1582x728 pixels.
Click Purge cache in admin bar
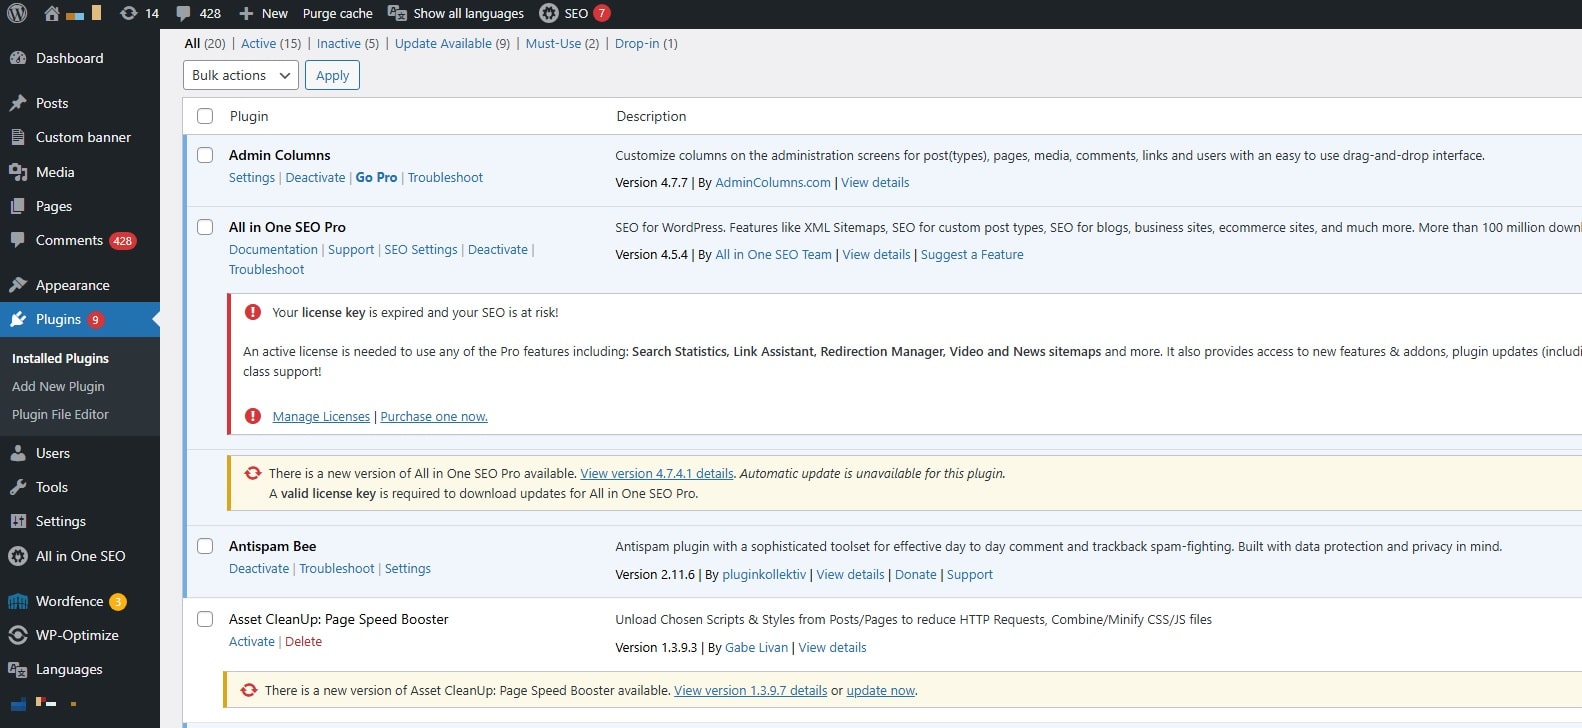click(x=337, y=13)
